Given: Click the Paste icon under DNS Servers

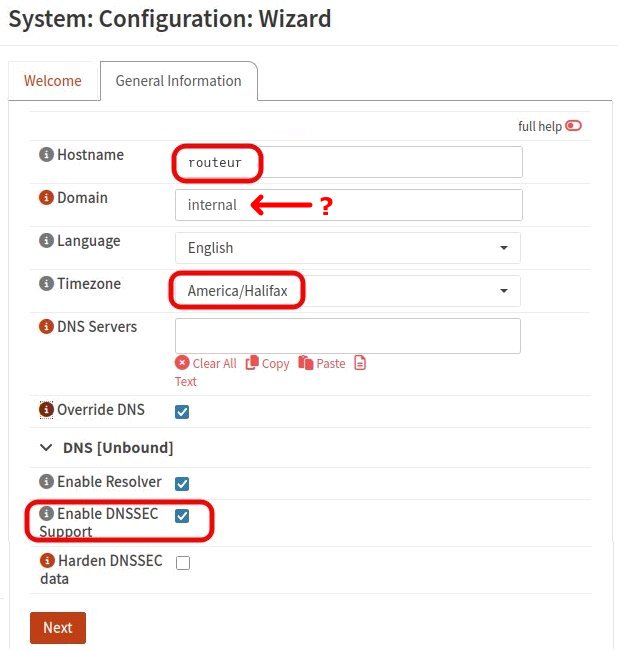Looking at the screenshot, I should tap(306, 363).
